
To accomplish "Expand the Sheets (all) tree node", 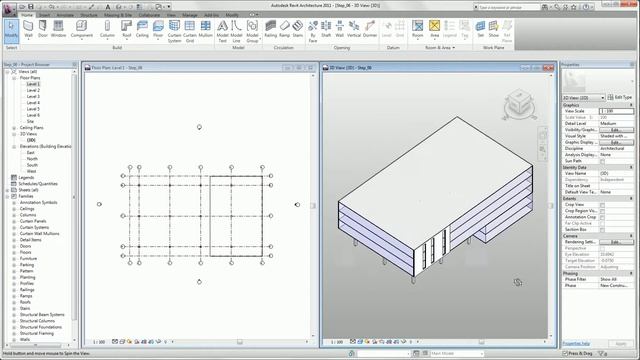I will pos(8,190).
